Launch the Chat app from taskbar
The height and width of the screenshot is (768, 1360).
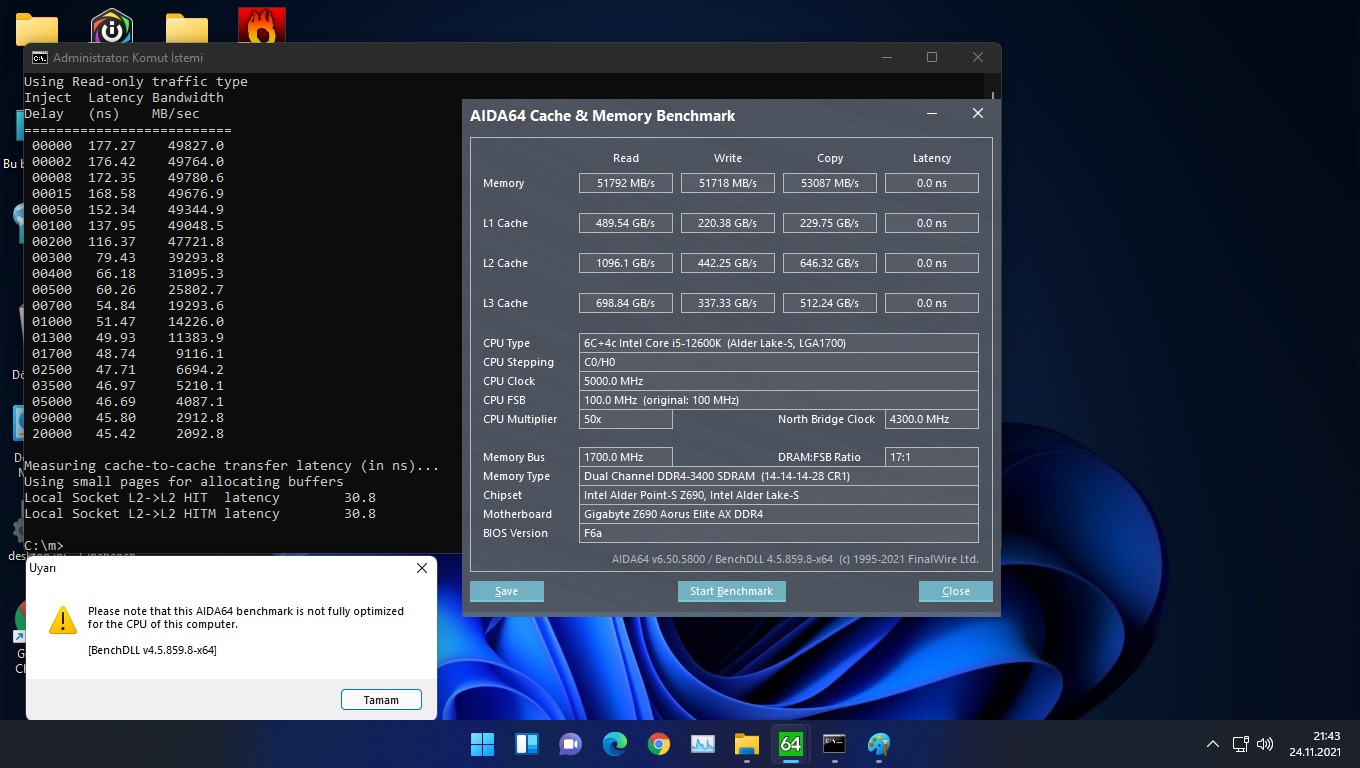(x=571, y=744)
